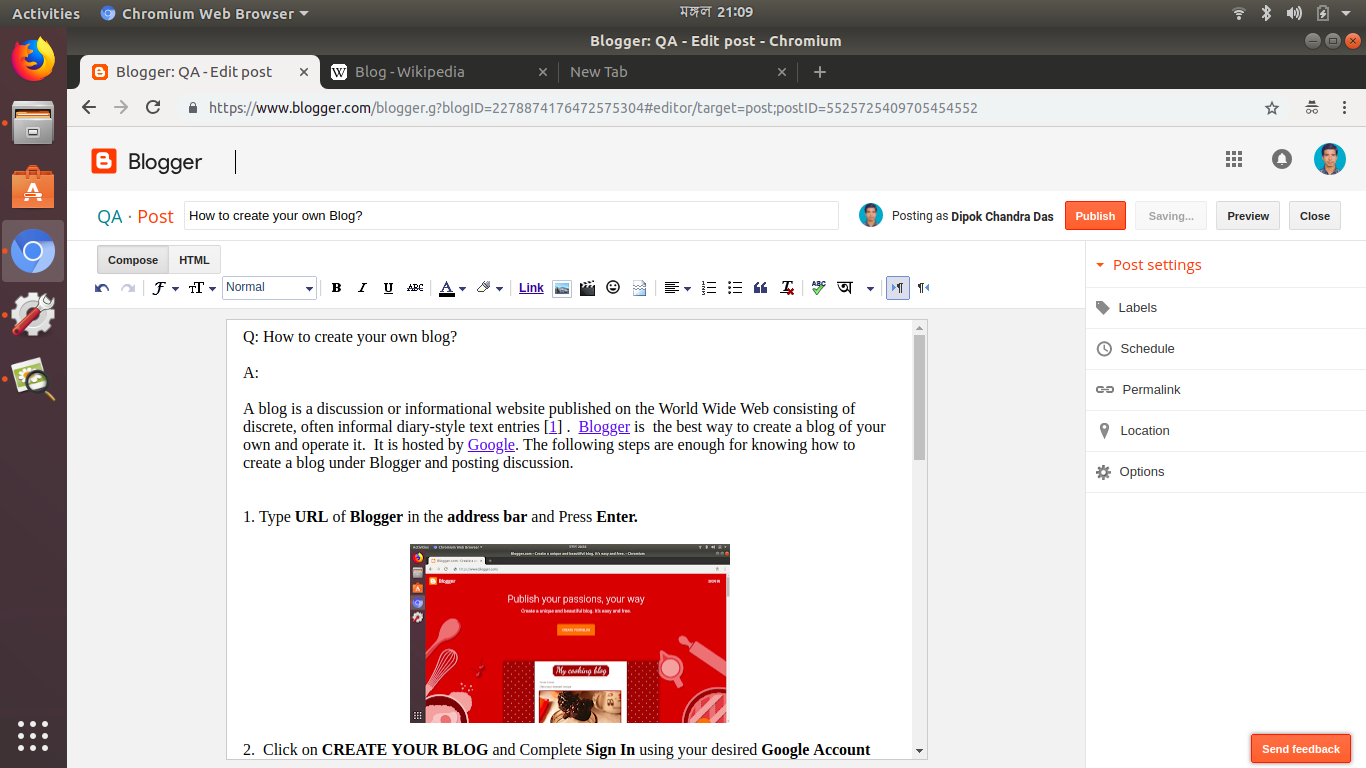Collapse the Post settings panel
This screenshot has height=768, width=1366.
click(x=1148, y=265)
